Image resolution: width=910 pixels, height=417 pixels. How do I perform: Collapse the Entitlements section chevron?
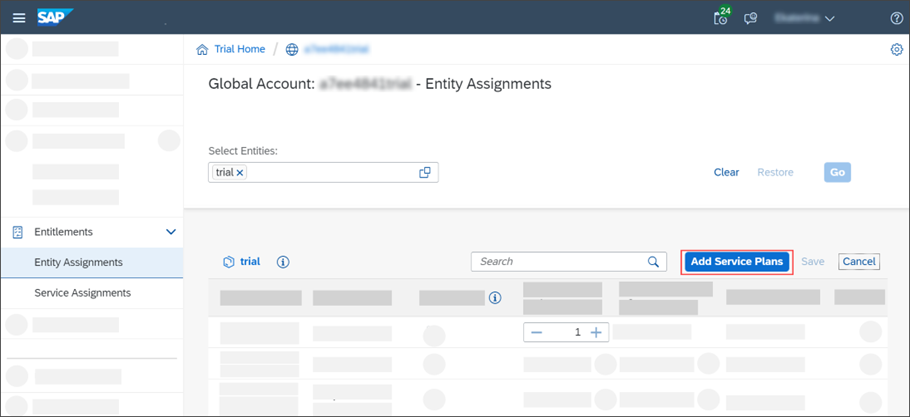tap(171, 232)
